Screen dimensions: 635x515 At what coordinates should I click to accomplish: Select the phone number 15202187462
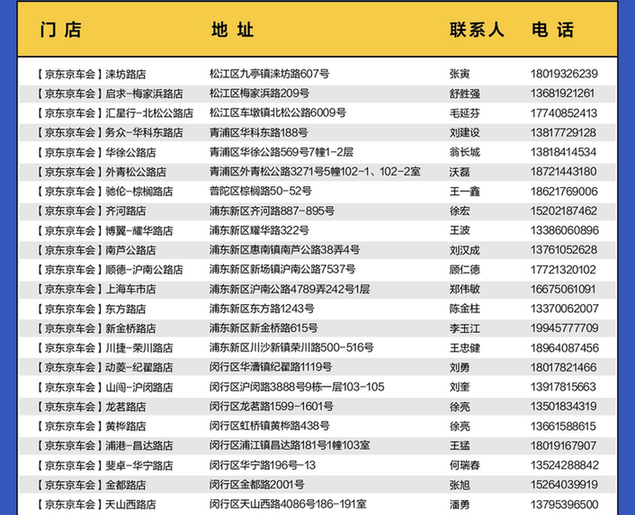point(564,211)
